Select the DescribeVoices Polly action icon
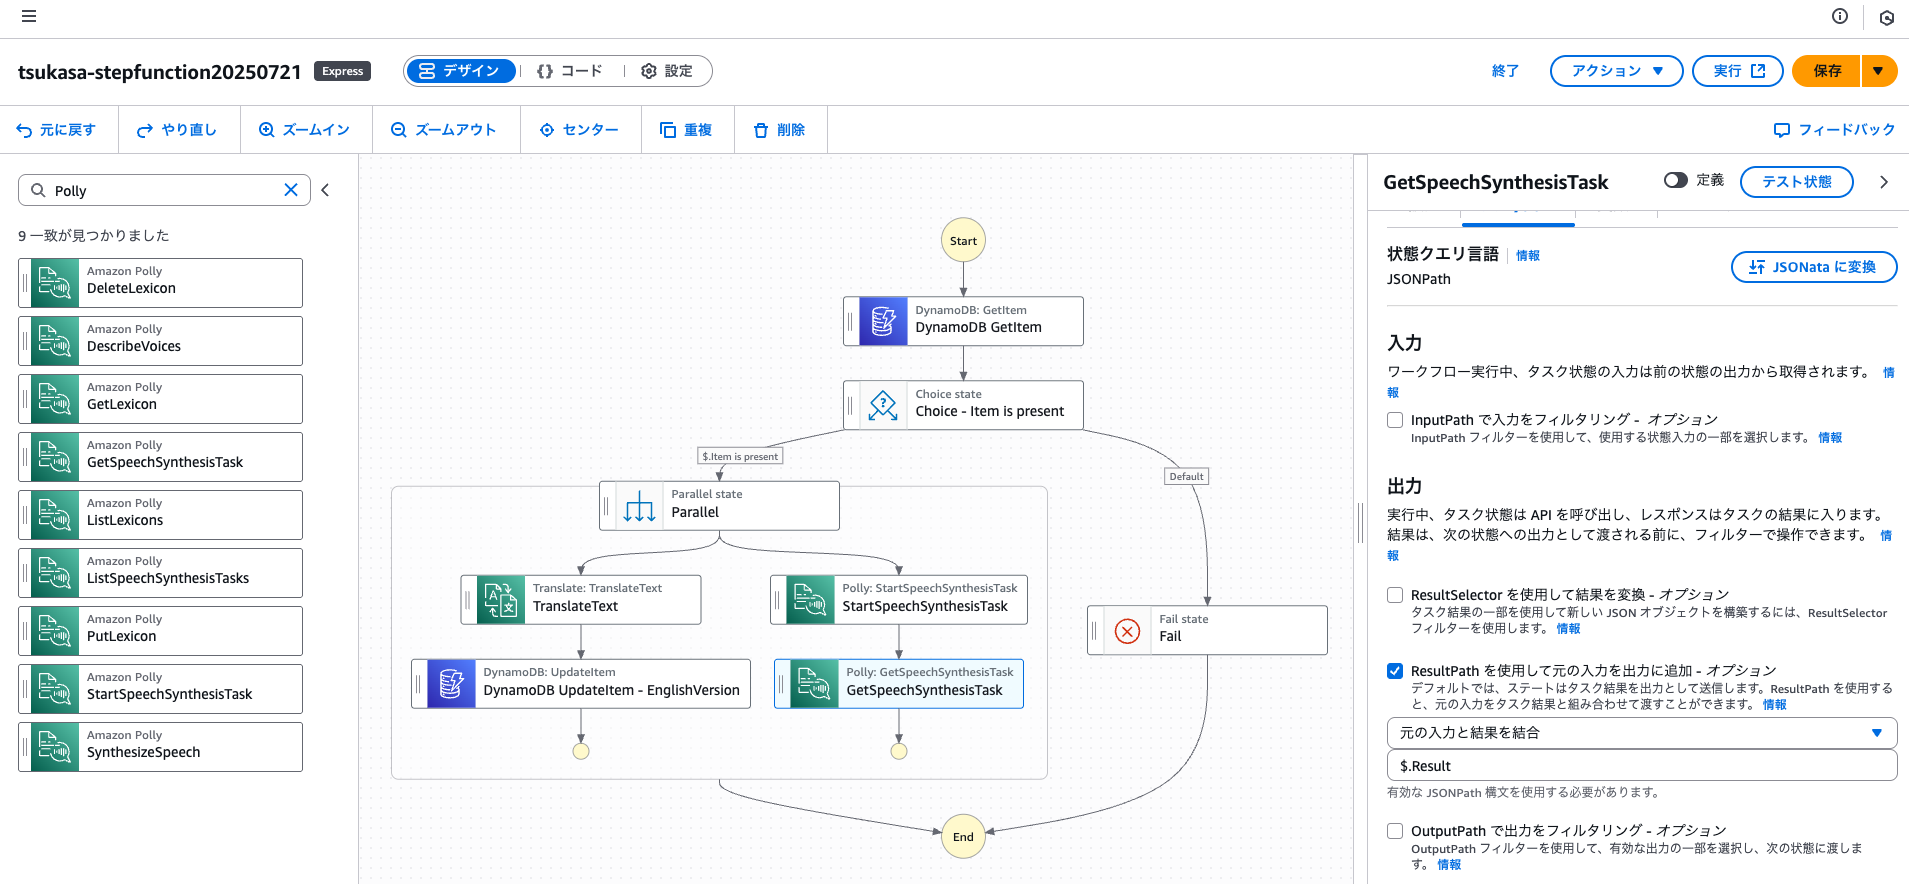This screenshot has height=884, width=1909. point(55,341)
